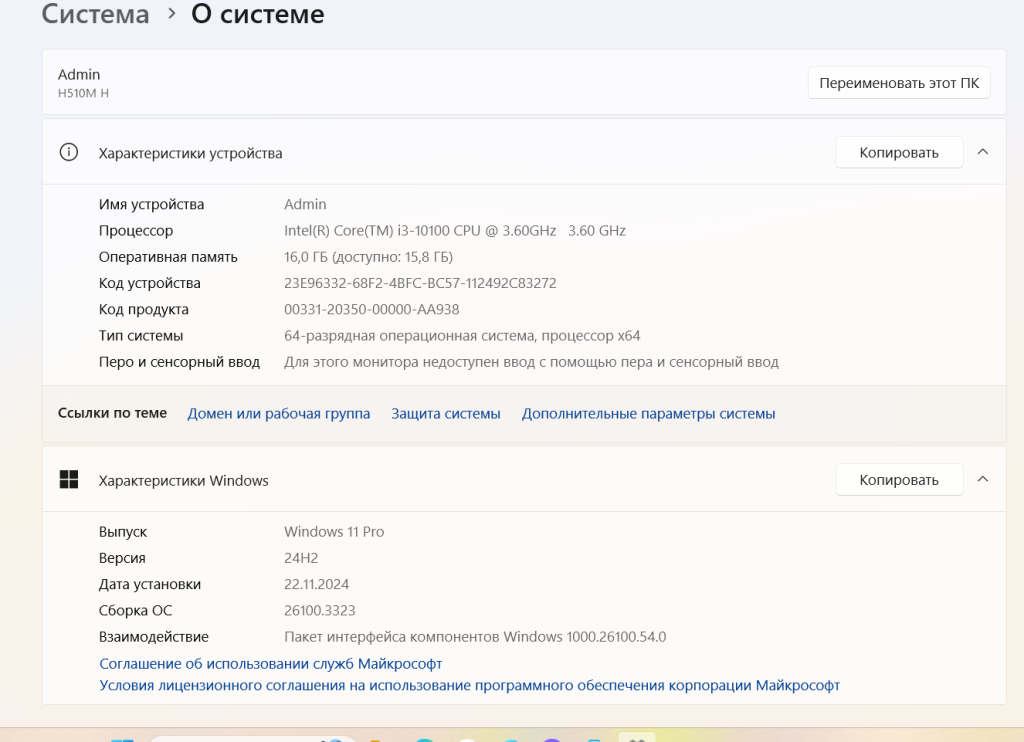Go back to Система in the breadcrumb
The height and width of the screenshot is (742, 1024).
96,15
